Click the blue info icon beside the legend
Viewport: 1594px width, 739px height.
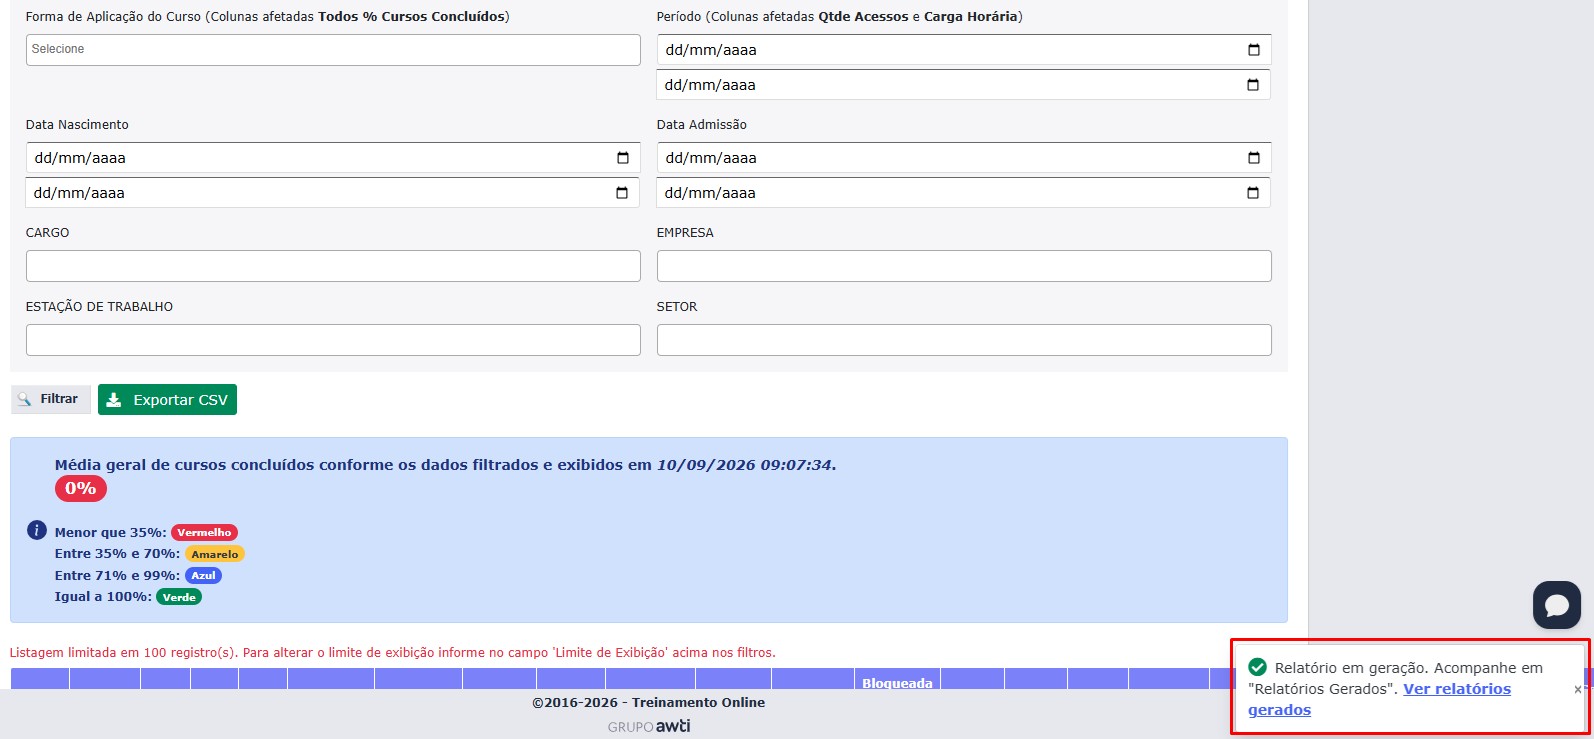click(x=37, y=530)
